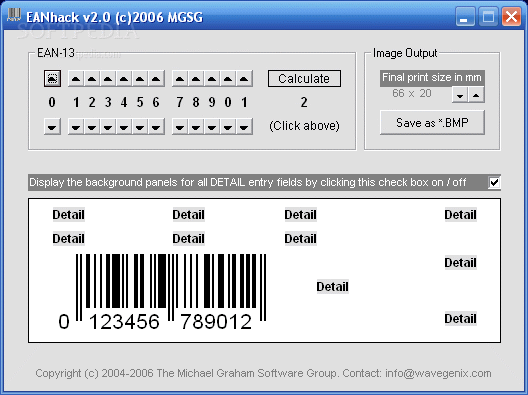Click up arrow above digit 4
Viewport: 528px width, 395px height.
click(x=124, y=79)
